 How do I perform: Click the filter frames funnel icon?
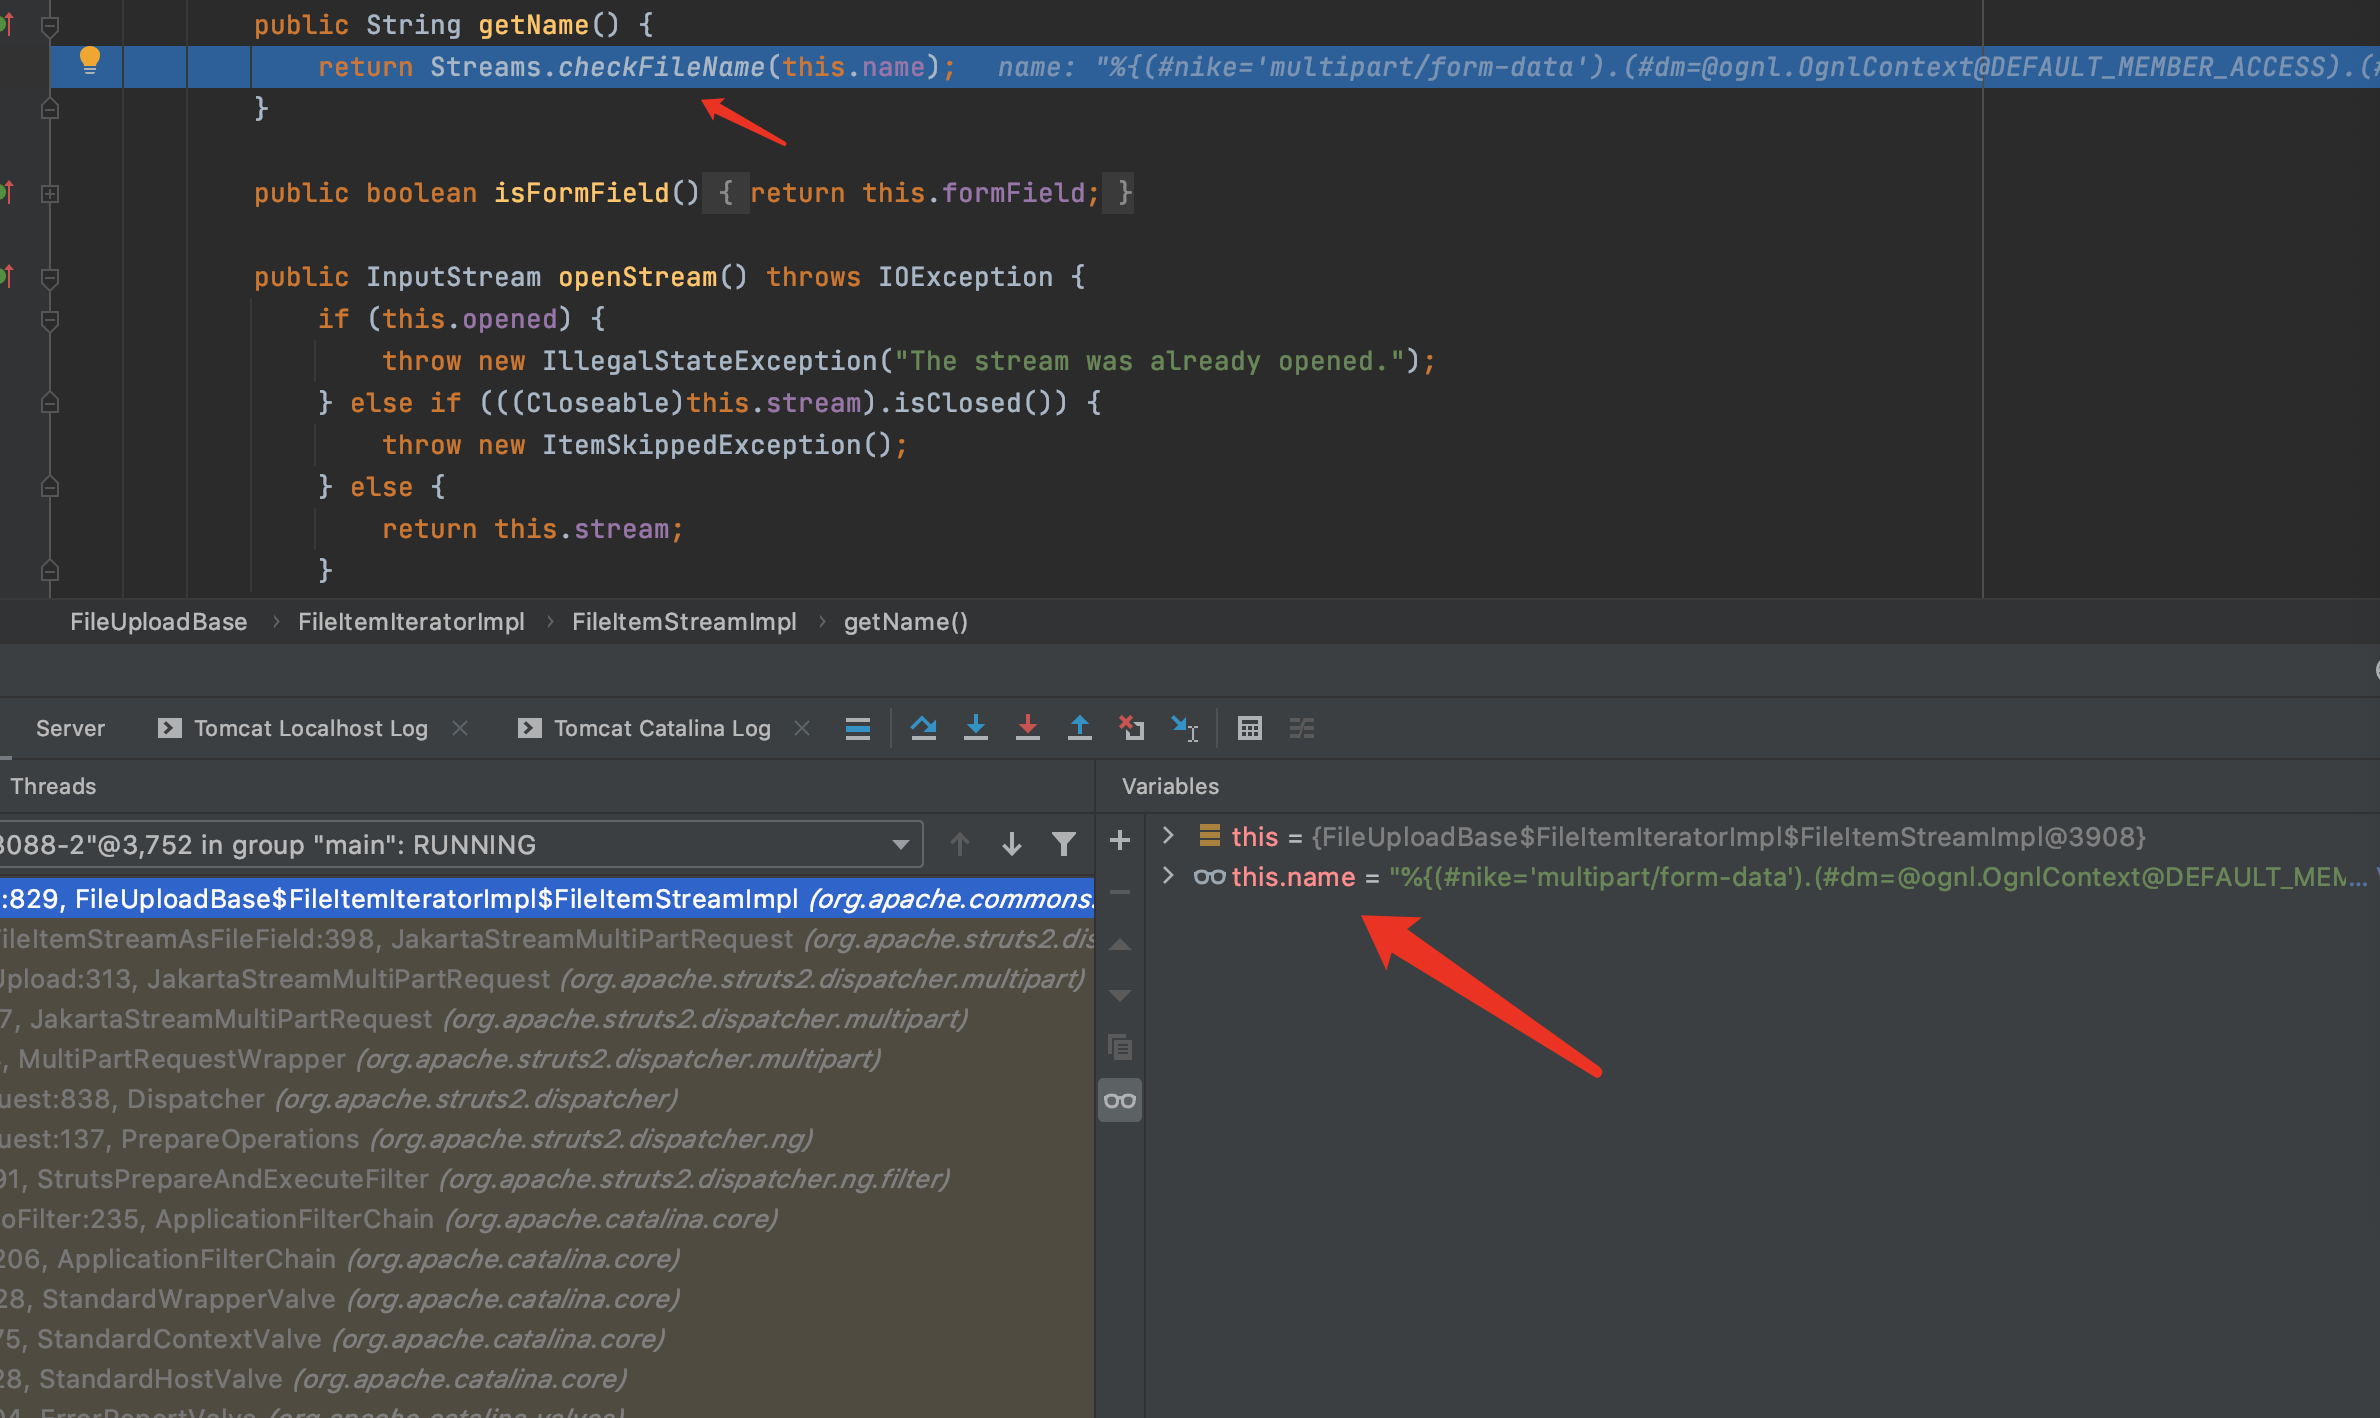pyautogui.click(x=1064, y=845)
